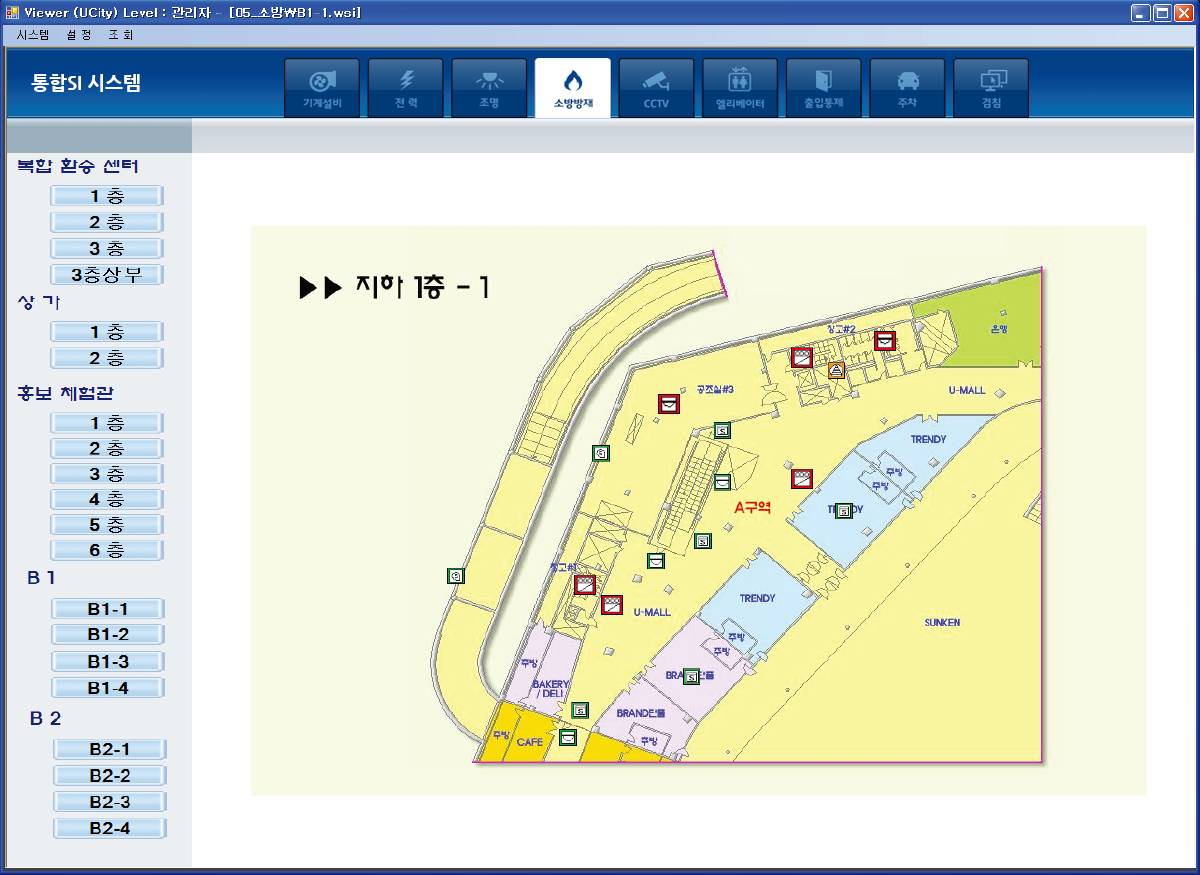Select the green icon right of CAFE
The width and height of the screenshot is (1200, 875).
click(568, 738)
